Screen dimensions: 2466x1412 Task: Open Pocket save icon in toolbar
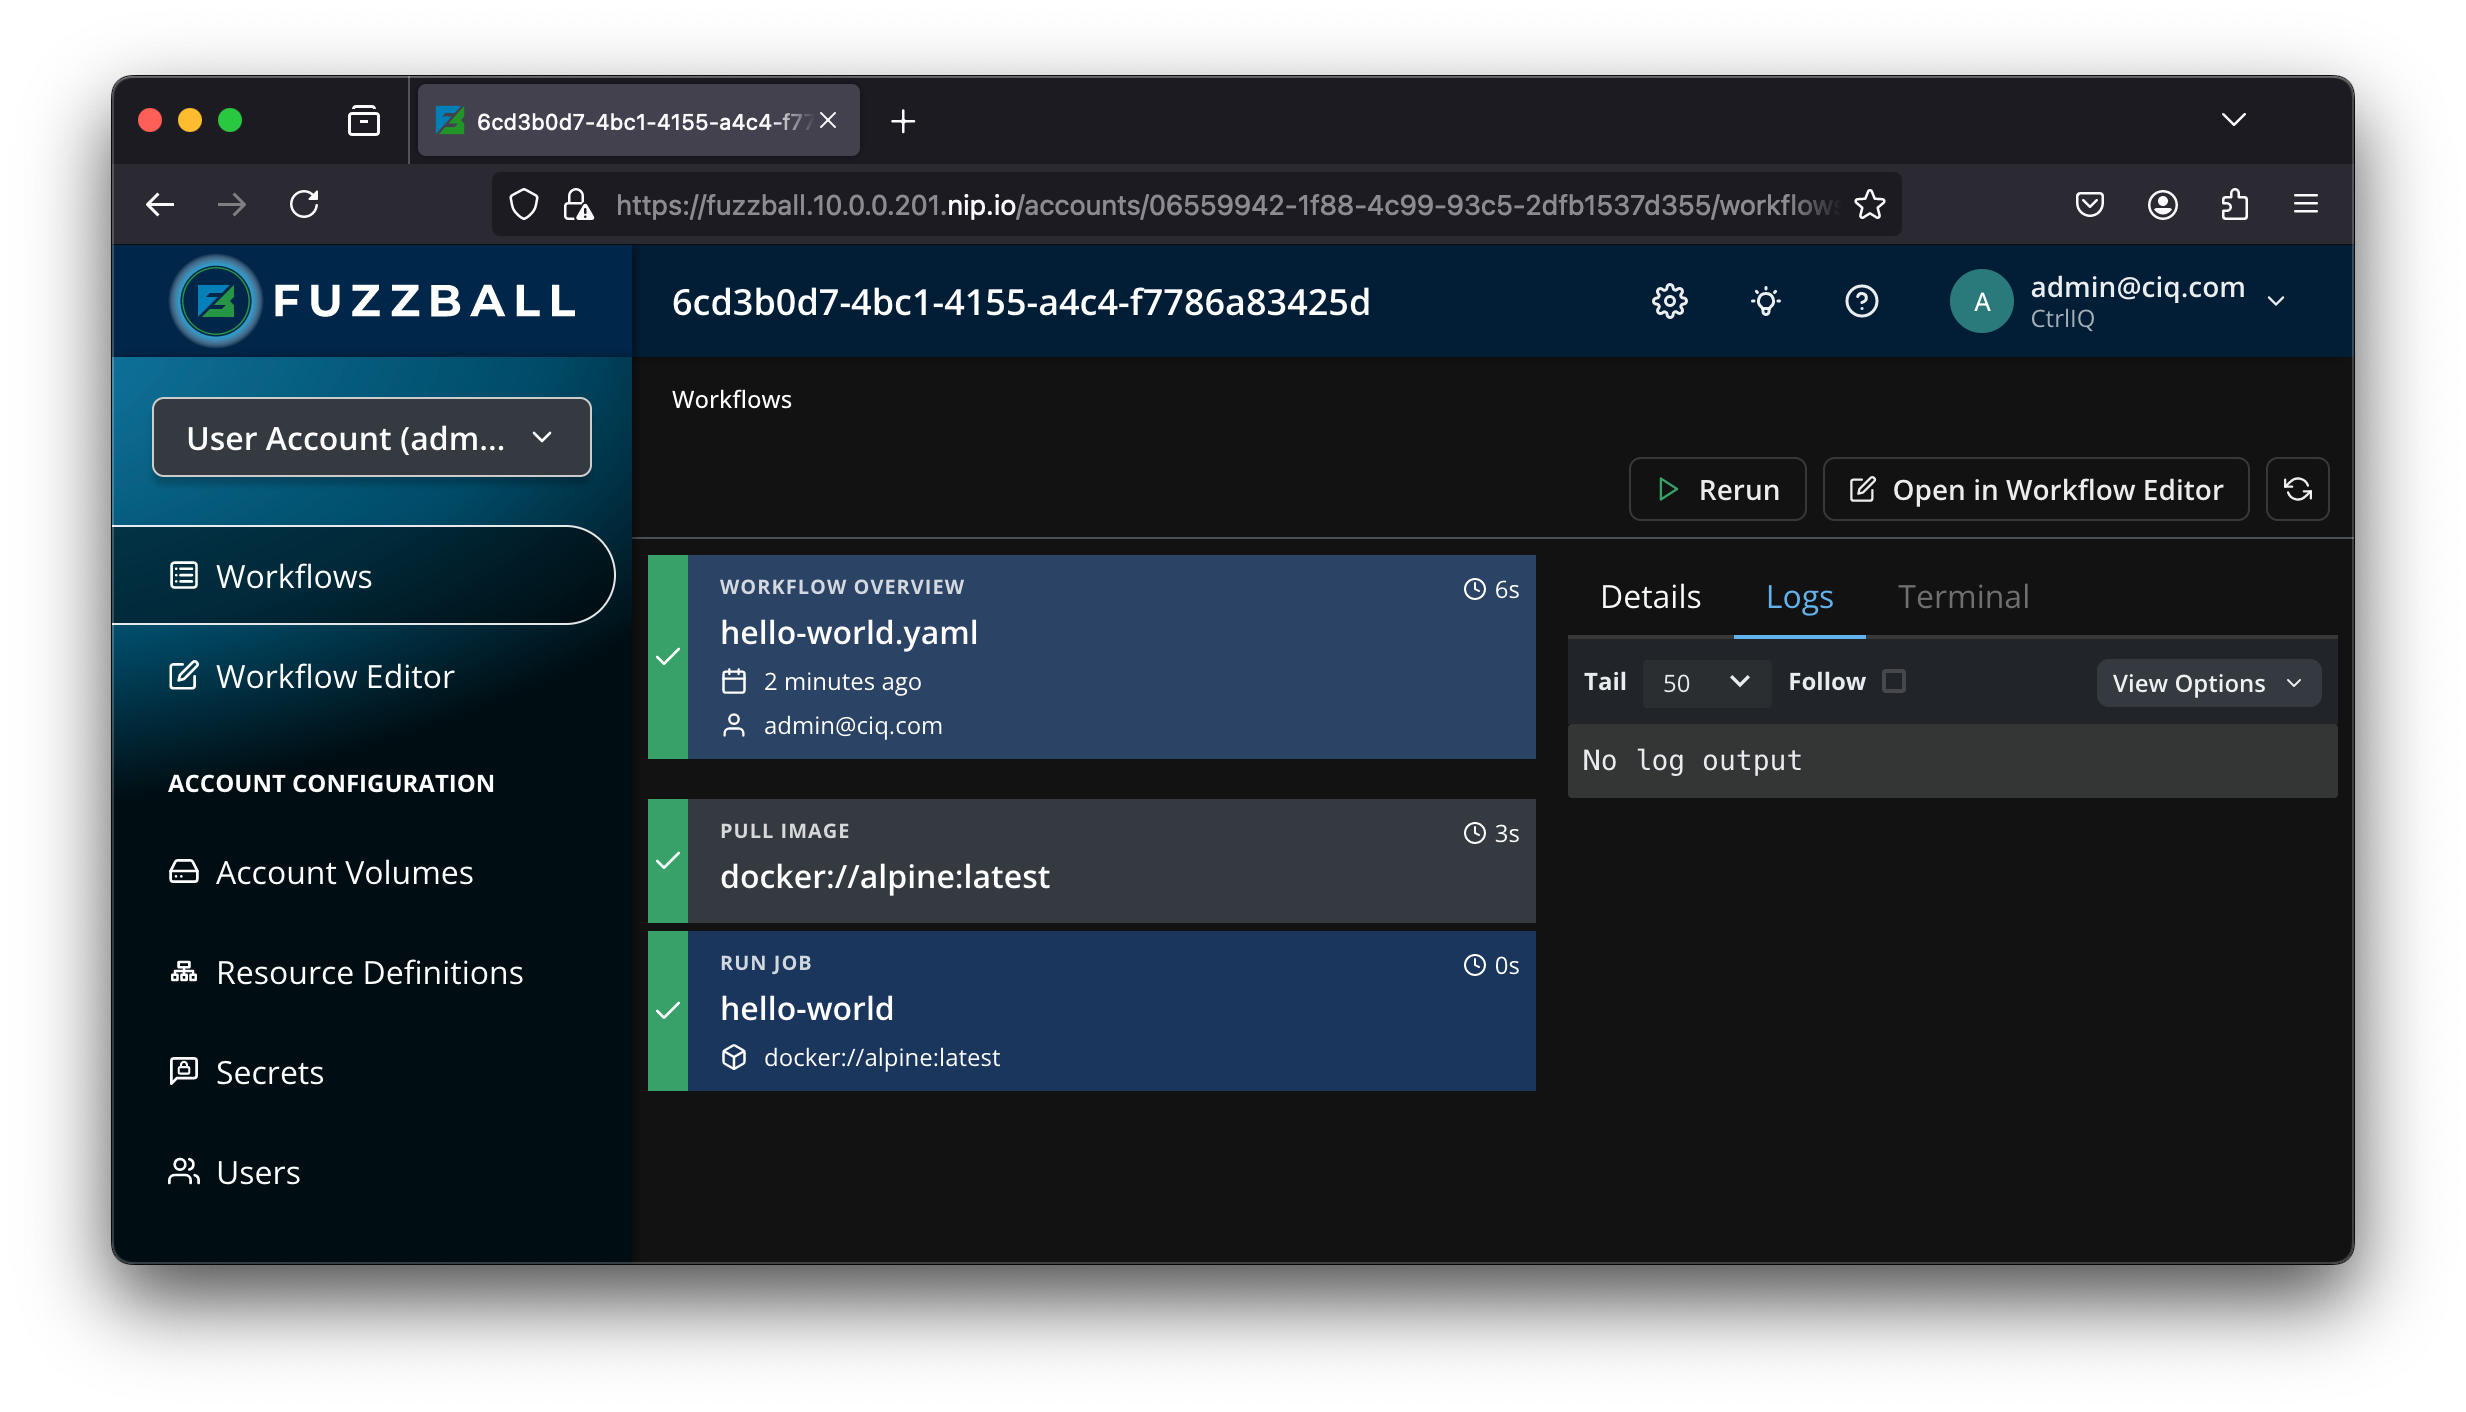pyautogui.click(x=2089, y=205)
